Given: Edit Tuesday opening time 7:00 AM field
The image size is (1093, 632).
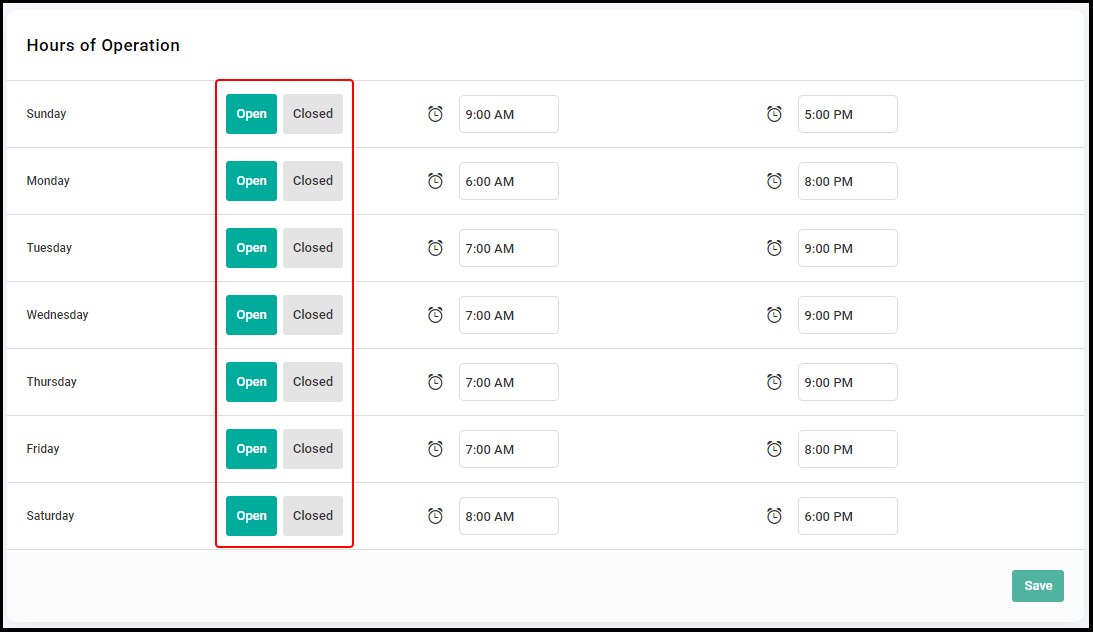Looking at the screenshot, I should point(509,247).
